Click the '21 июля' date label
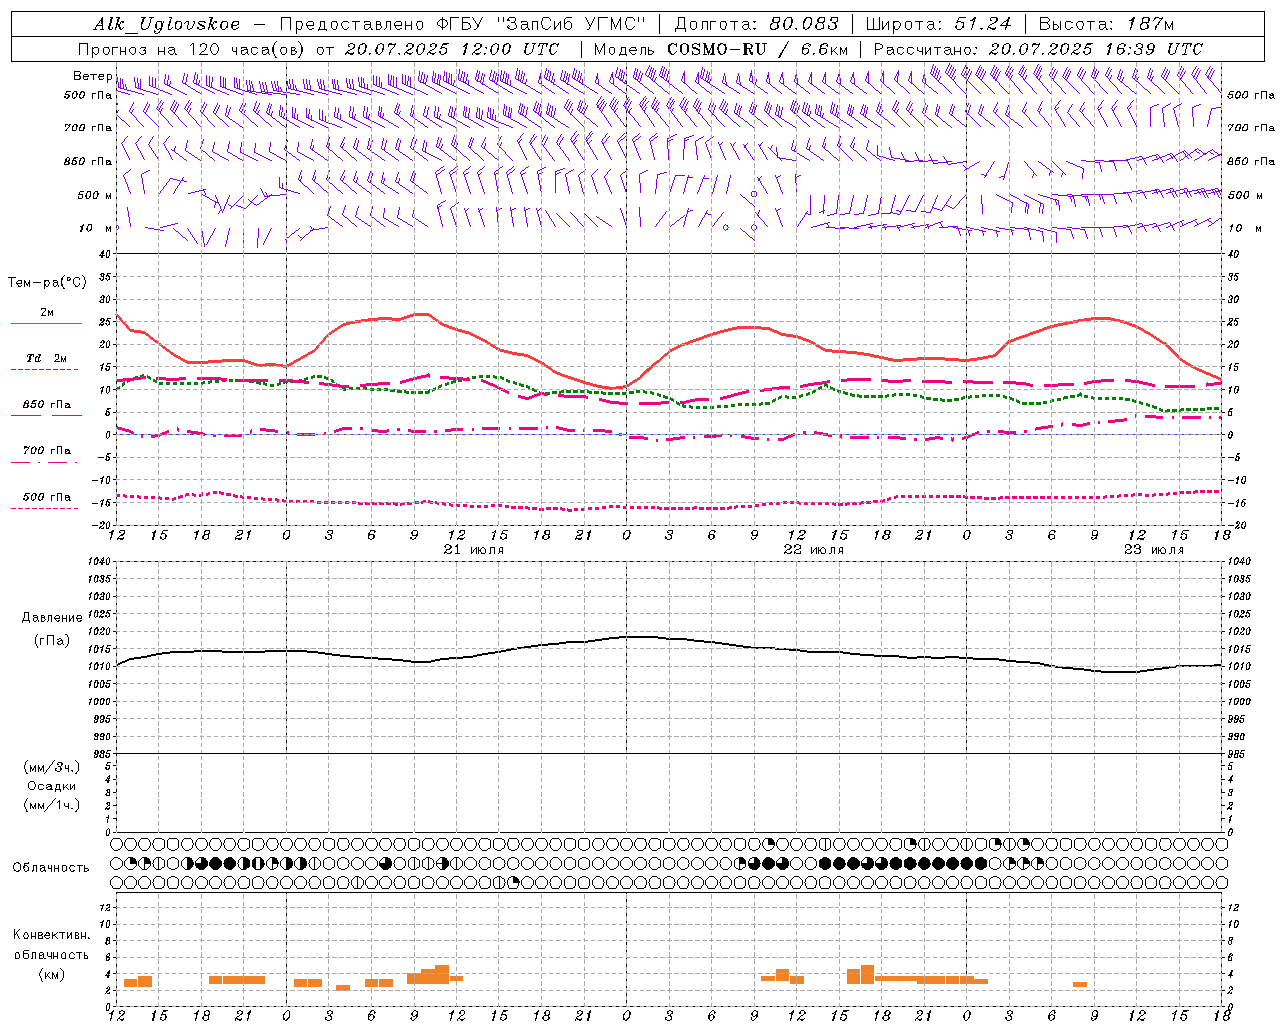This screenshot has height=1024, width=1280. pos(474,550)
